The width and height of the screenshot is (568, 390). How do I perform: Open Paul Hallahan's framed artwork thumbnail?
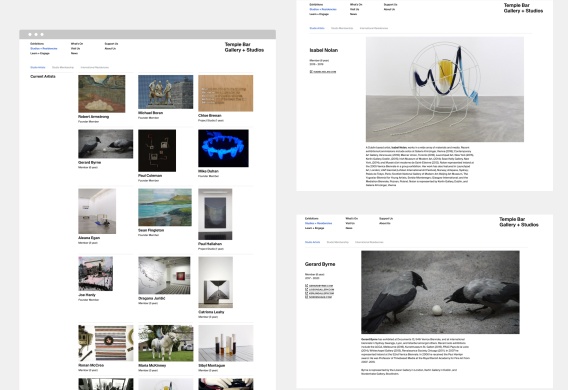(x=215, y=214)
